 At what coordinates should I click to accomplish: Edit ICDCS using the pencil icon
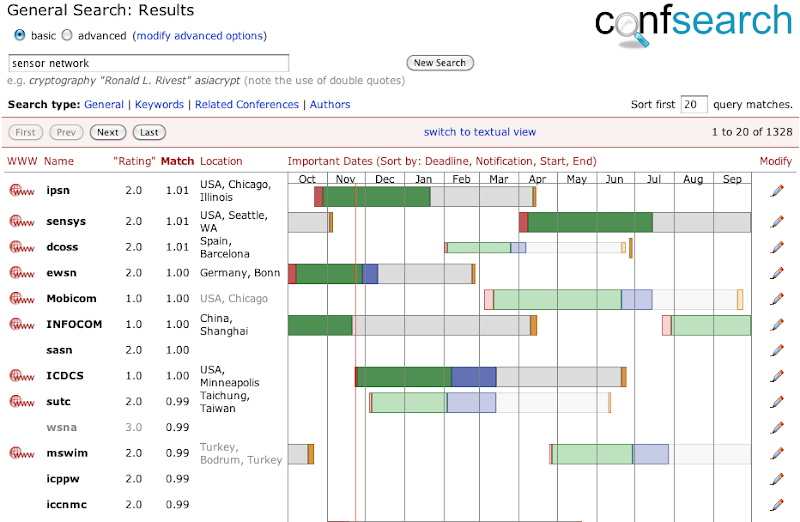click(777, 376)
